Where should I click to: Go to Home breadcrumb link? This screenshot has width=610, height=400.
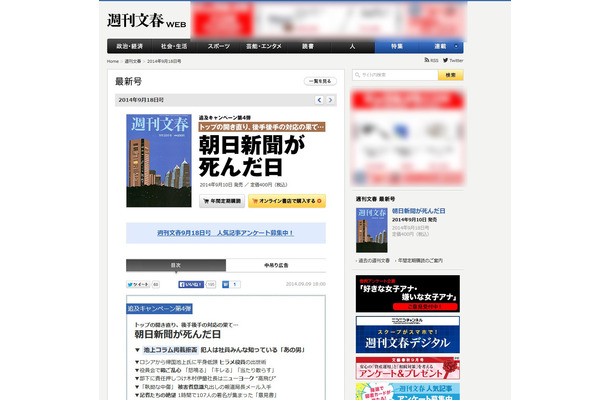point(113,61)
